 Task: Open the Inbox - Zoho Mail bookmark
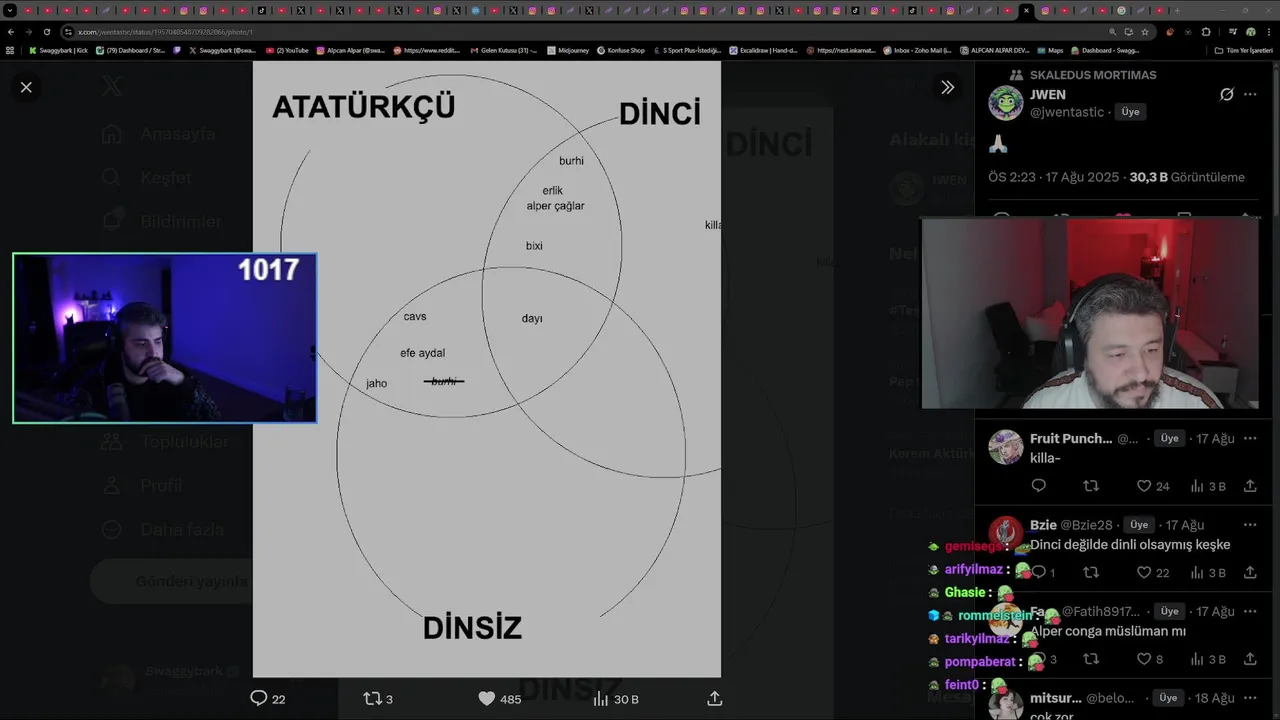[x=917, y=50]
